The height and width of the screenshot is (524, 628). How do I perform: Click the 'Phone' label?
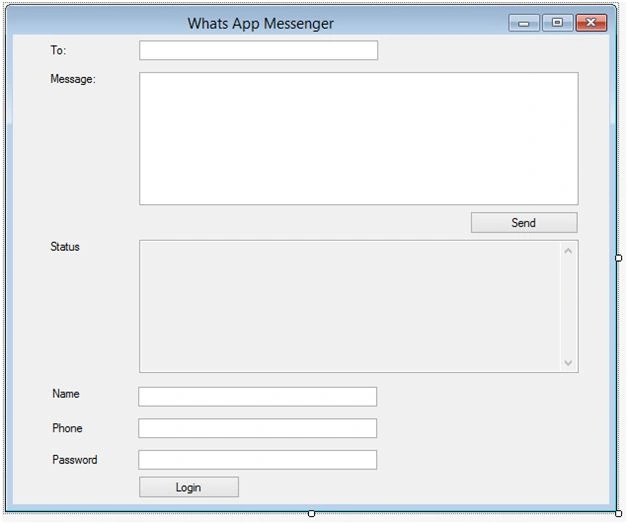coord(67,428)
